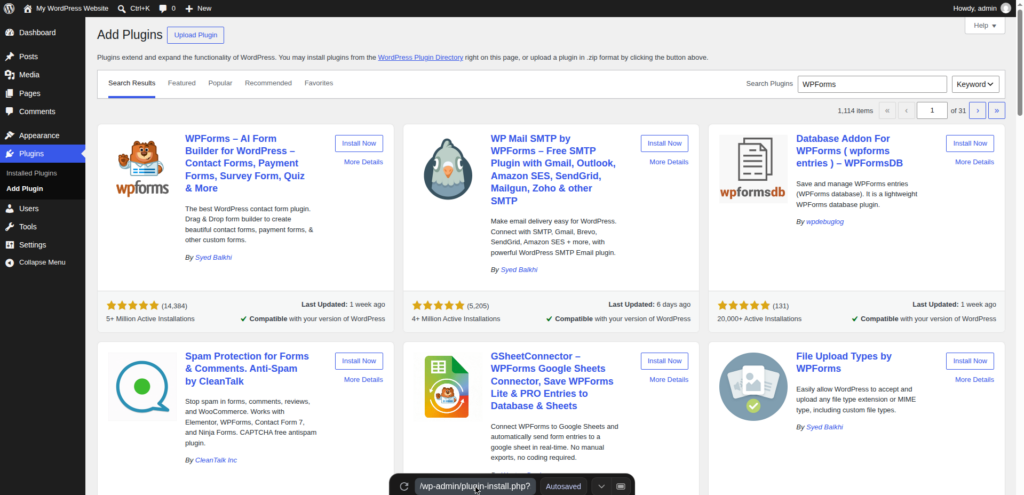
Task: View More Details for File Upload Types
Action: [x=974, y=379]
